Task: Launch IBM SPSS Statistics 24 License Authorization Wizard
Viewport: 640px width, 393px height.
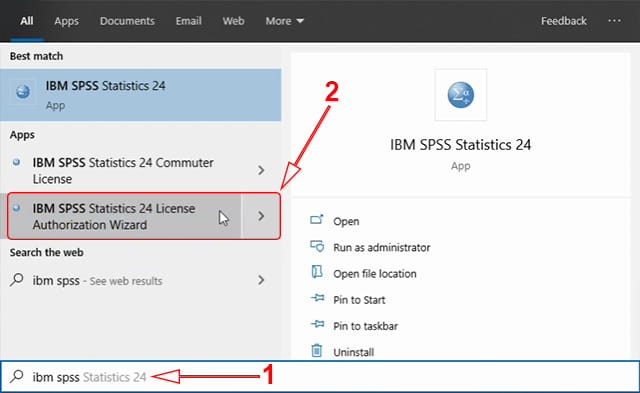Action: [x=124, y=216]
